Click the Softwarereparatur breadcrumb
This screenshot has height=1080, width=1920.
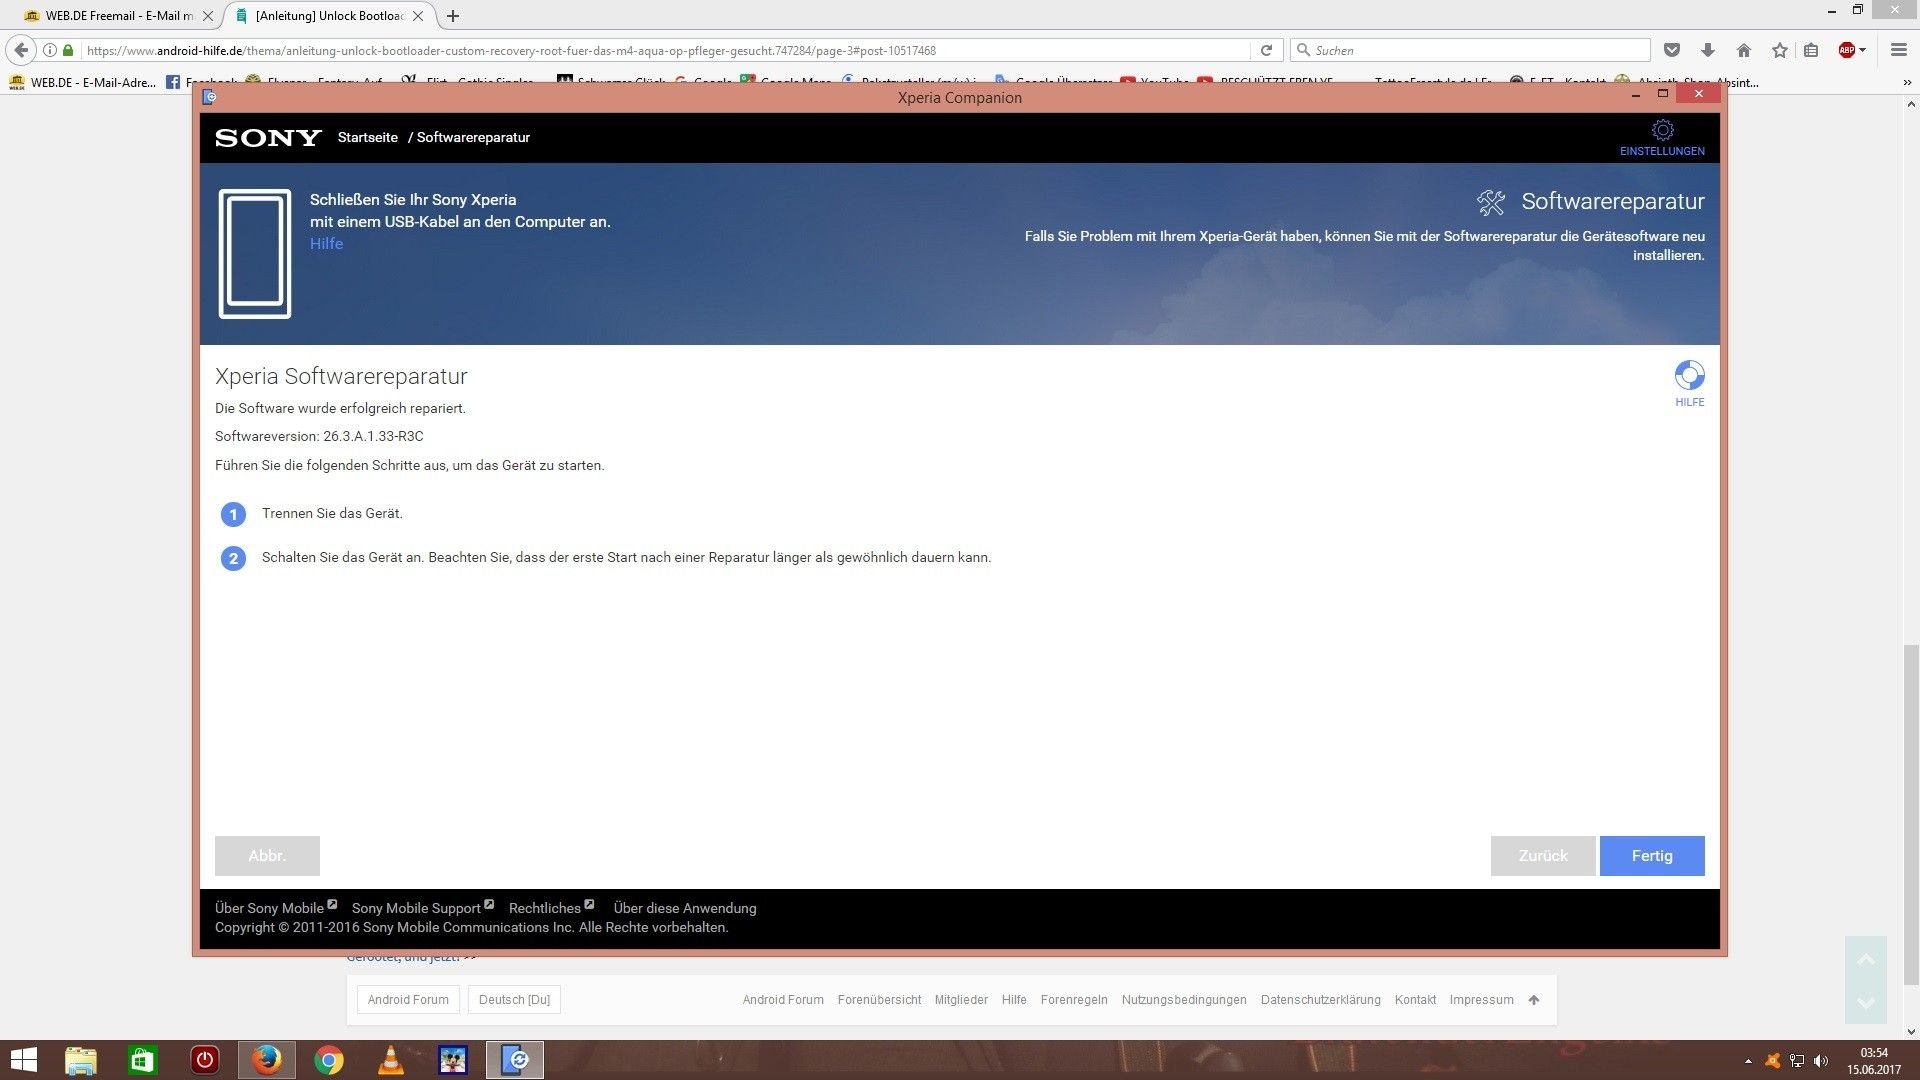(473, 138)
